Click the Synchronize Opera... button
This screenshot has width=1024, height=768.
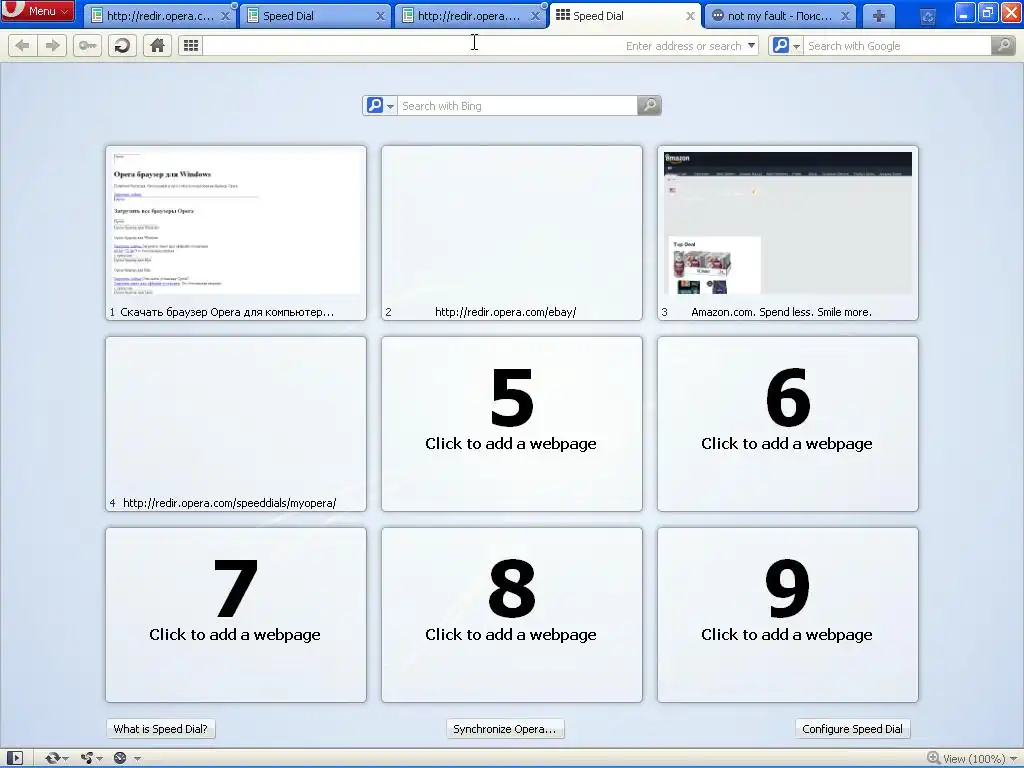(x=505, y=729)
